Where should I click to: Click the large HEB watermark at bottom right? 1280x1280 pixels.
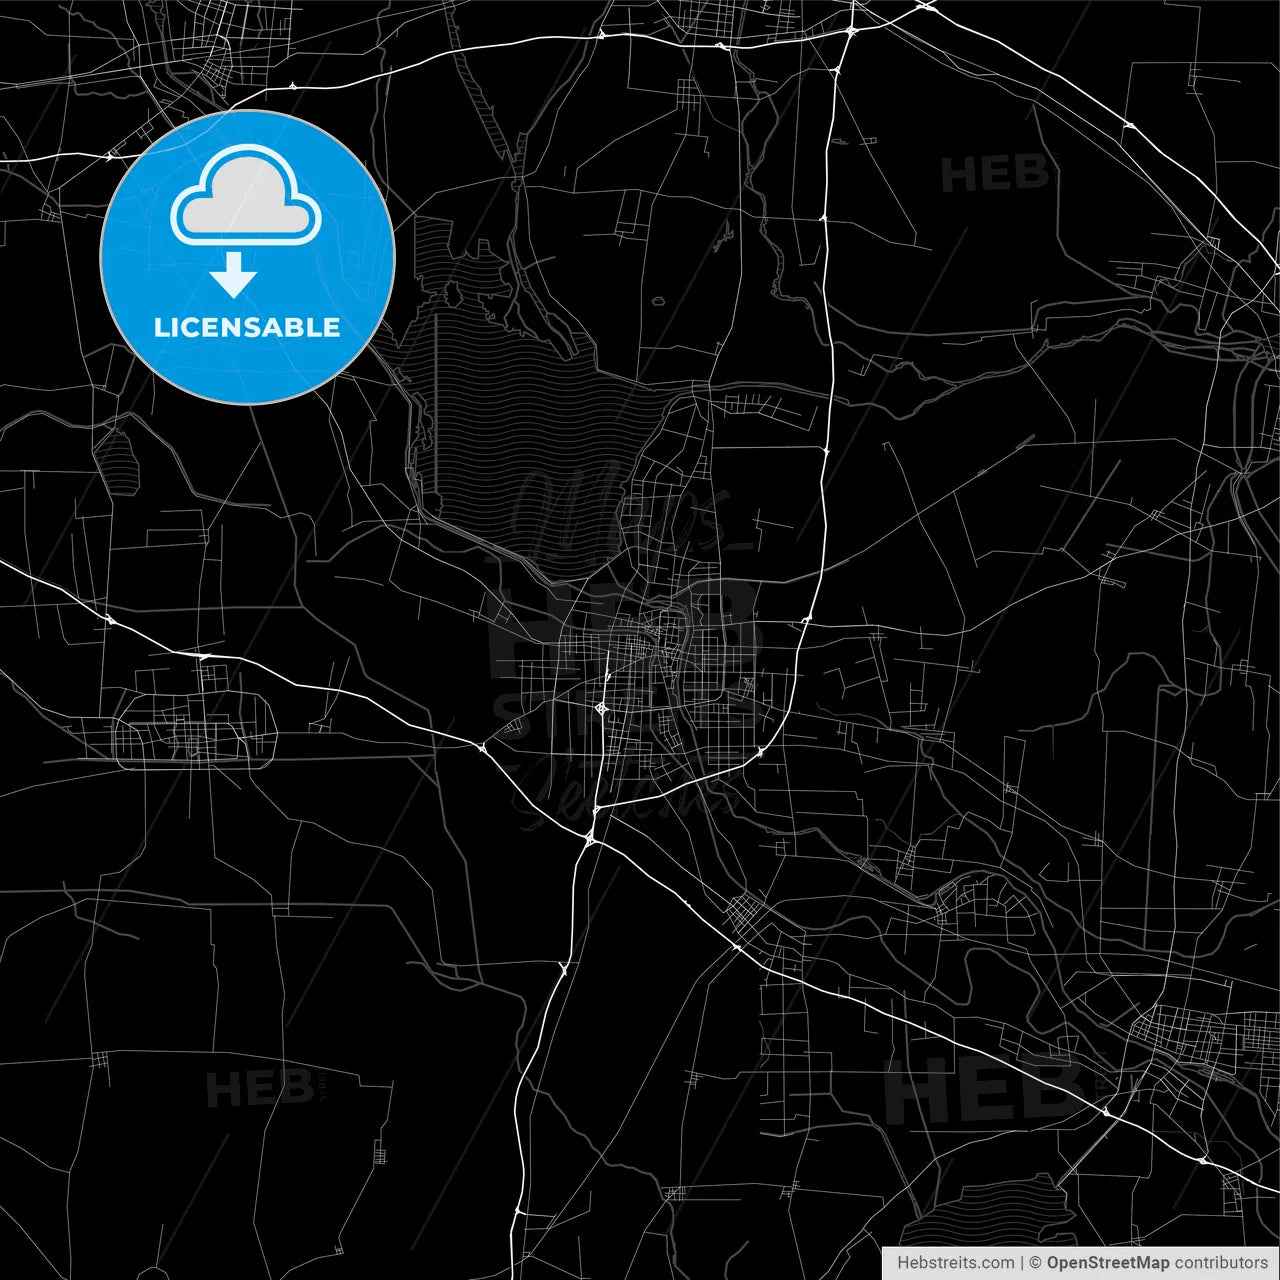pyautogui.click(x=982, y=1092)
